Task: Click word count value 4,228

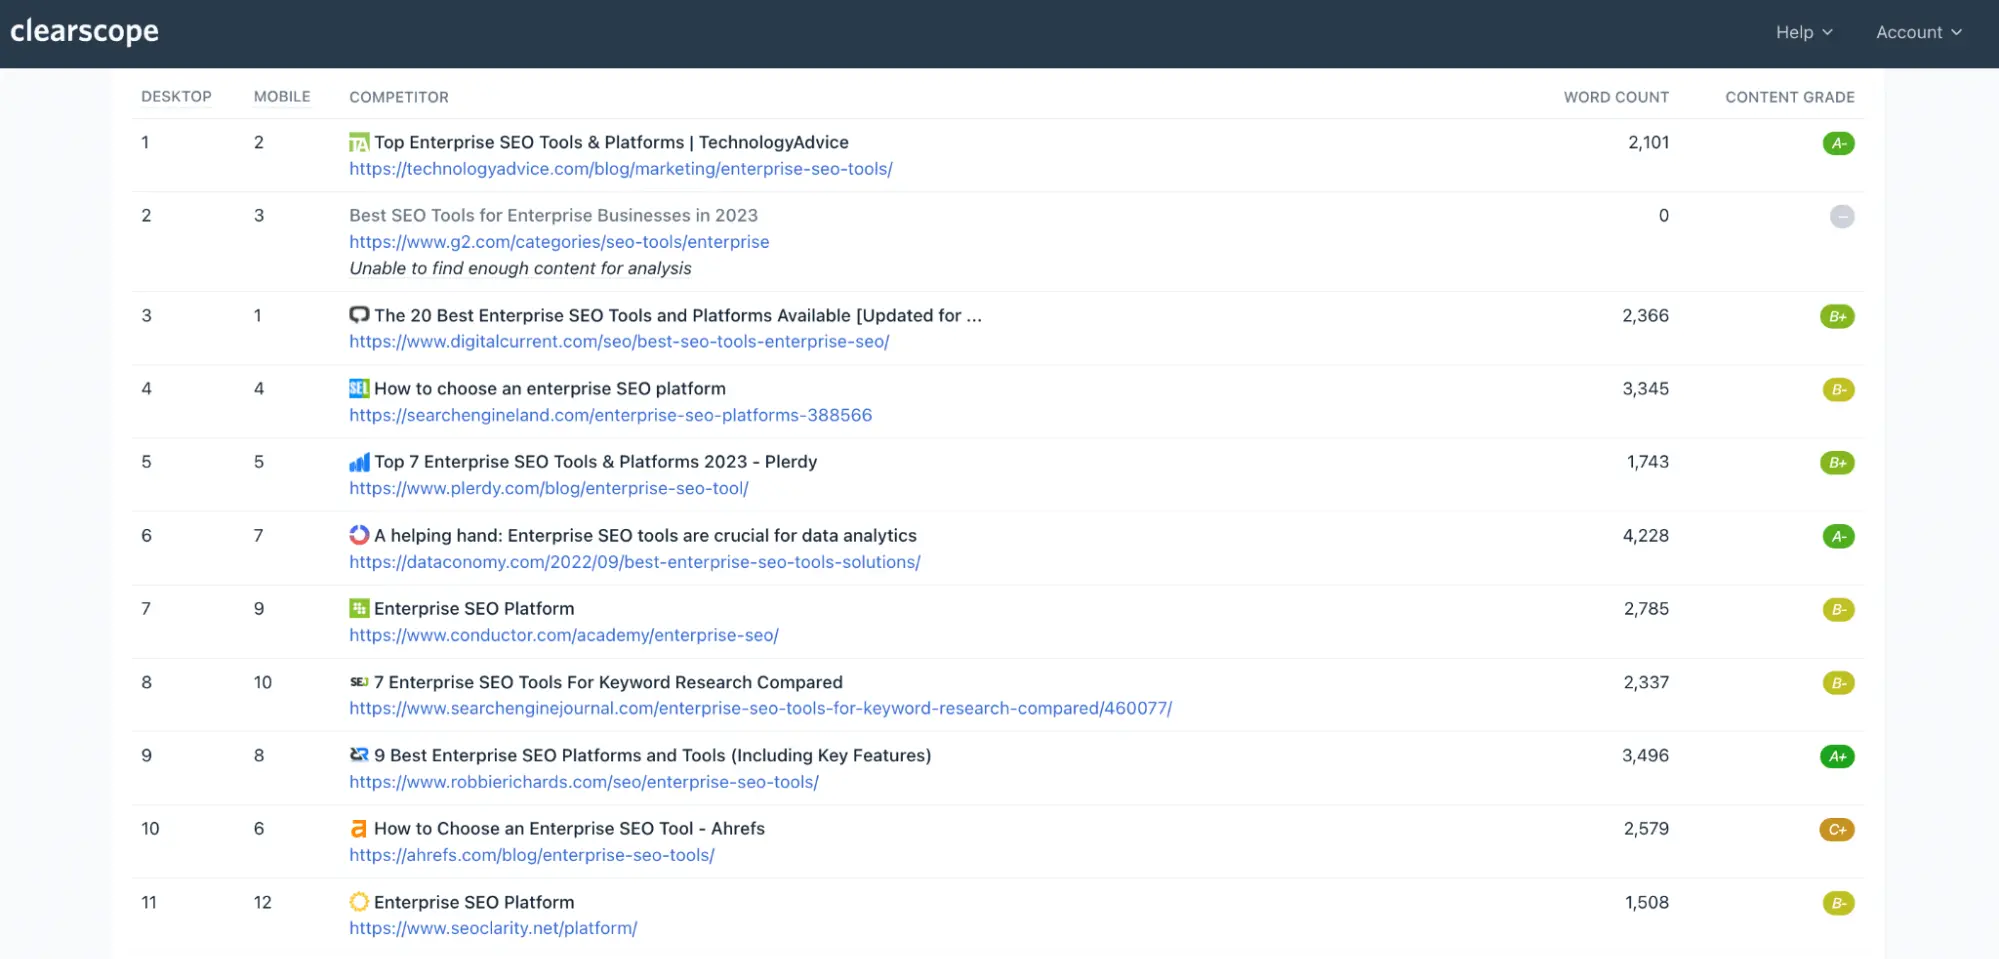Action: coord(1646,535)
